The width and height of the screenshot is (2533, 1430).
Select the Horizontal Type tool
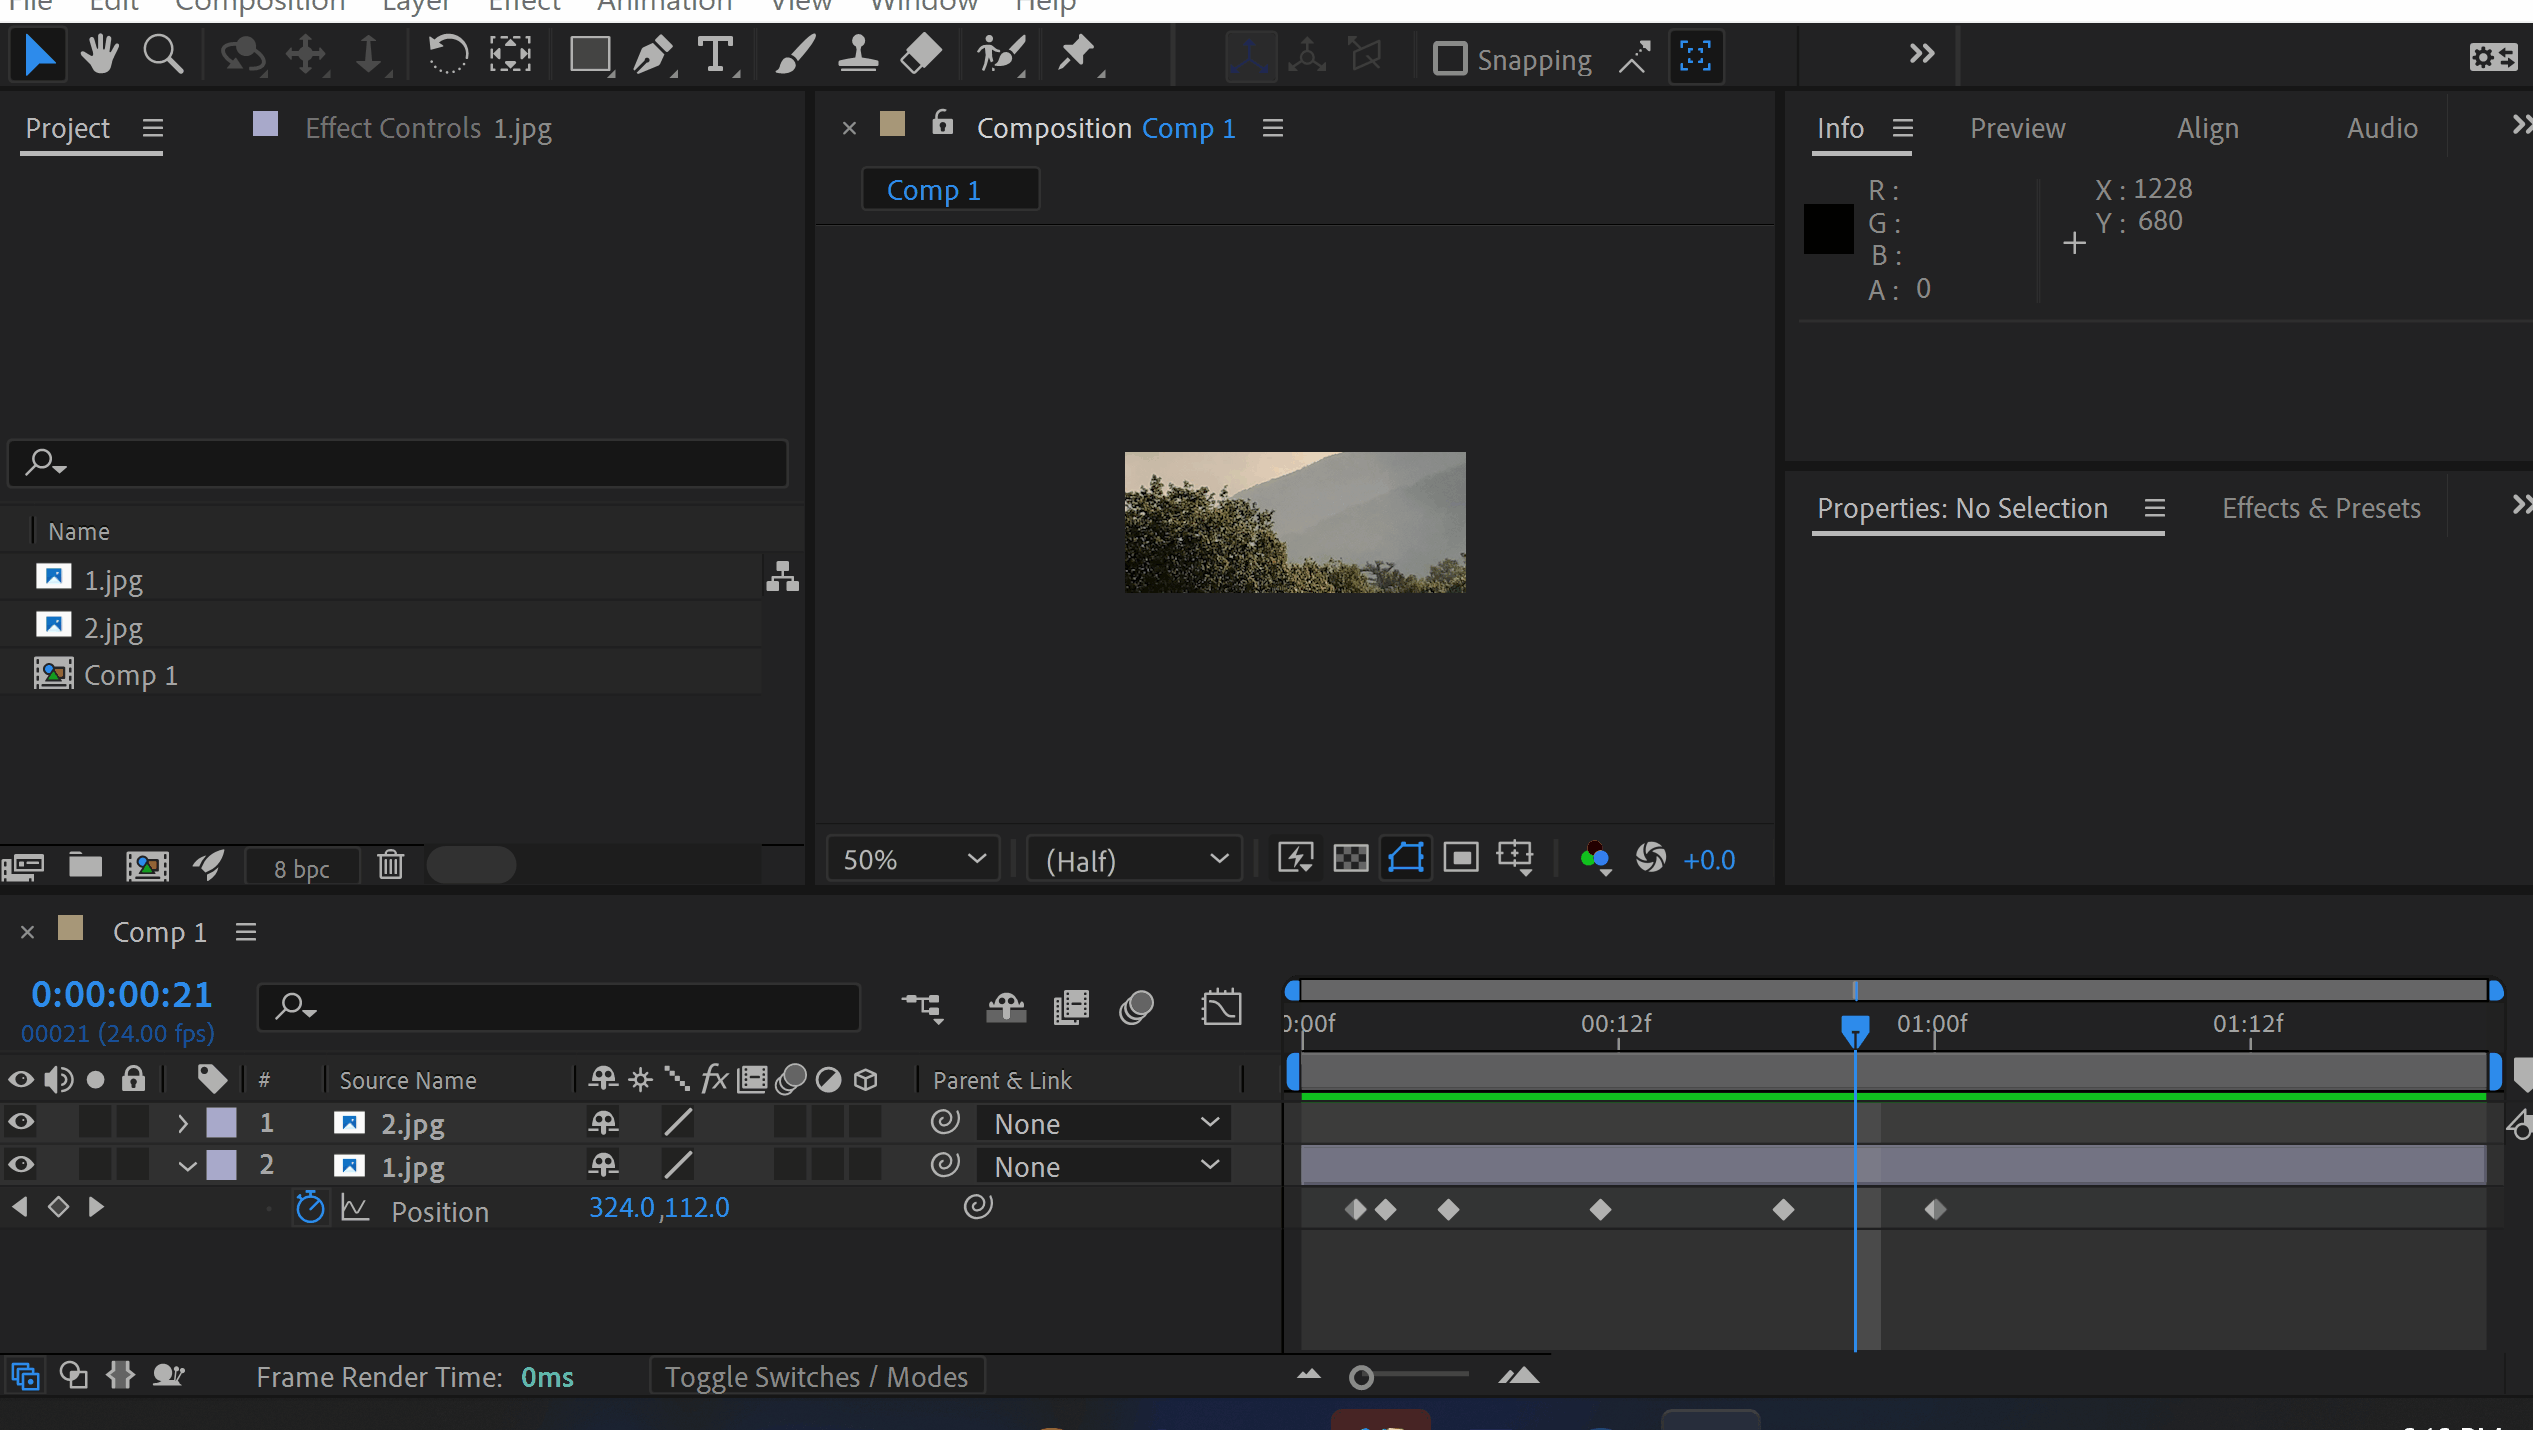(x=715, y=55)
